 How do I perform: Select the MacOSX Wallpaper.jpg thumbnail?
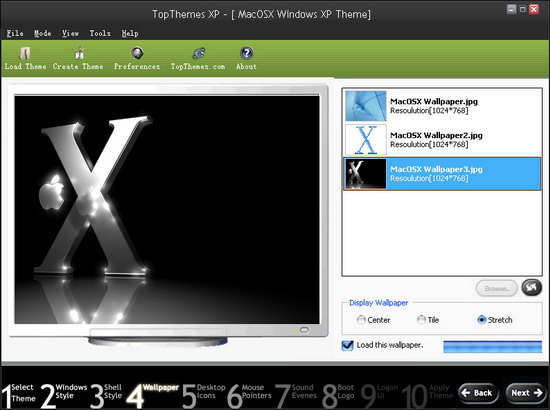[x=365, y=106]
